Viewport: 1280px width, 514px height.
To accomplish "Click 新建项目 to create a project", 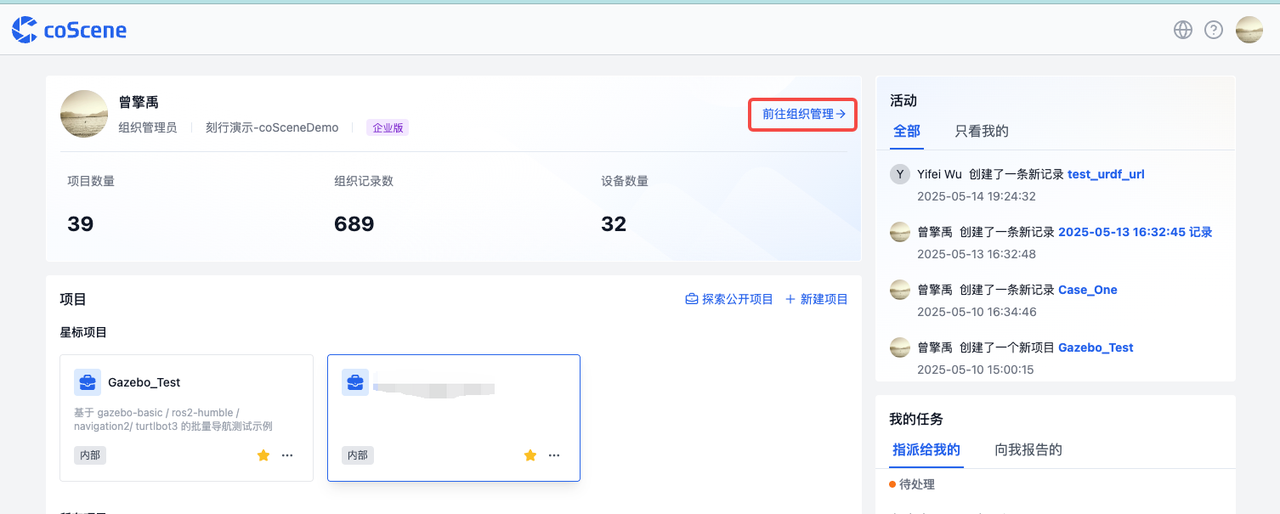I will pos(816,299).
